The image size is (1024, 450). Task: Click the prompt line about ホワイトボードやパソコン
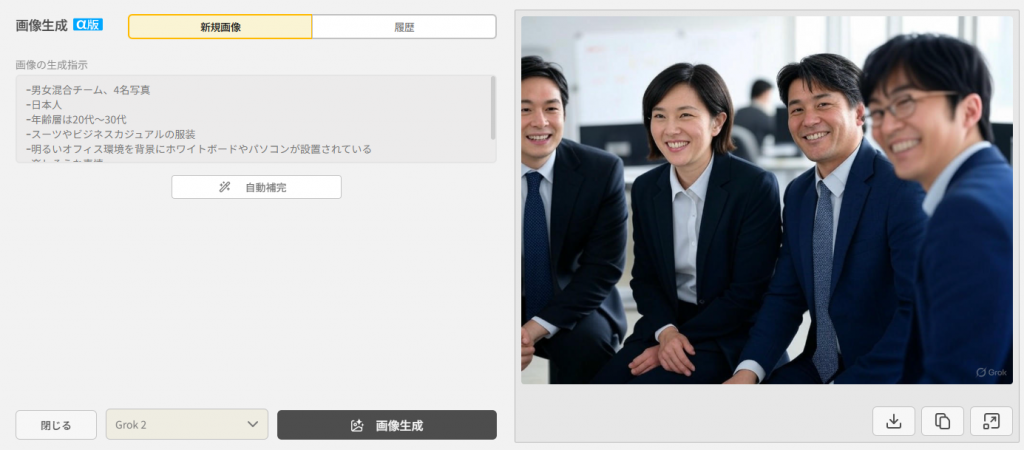pyautogui.click(x=199, y=150)
